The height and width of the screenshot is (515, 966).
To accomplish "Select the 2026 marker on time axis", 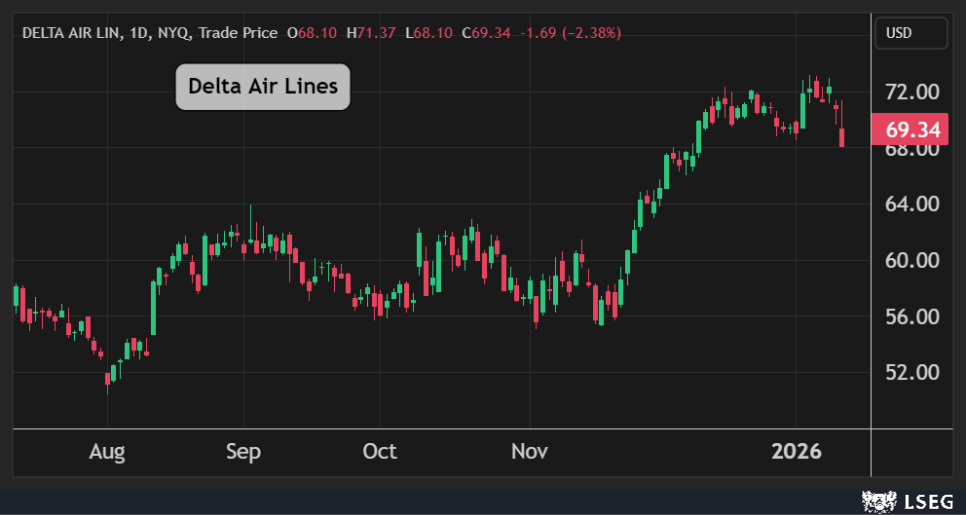I will [x=796, y=452].
